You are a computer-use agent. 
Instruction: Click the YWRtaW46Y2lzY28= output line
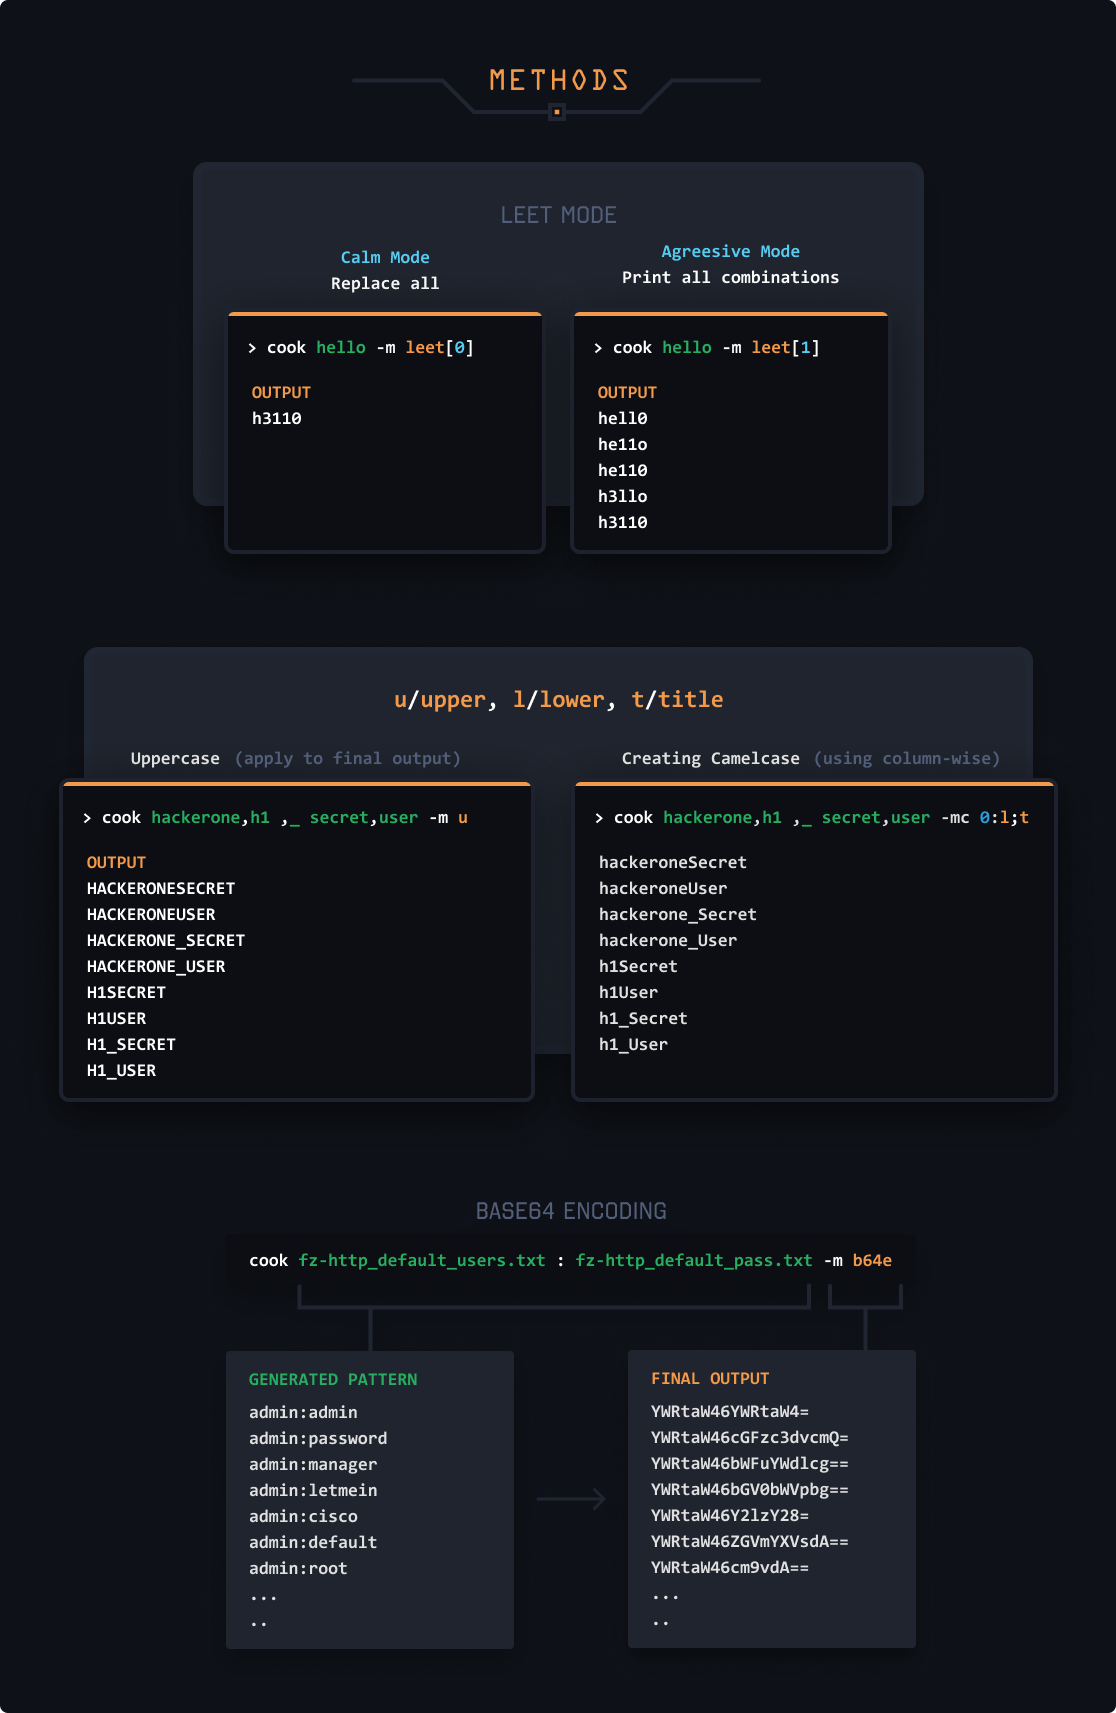(x=730, y=1515)
